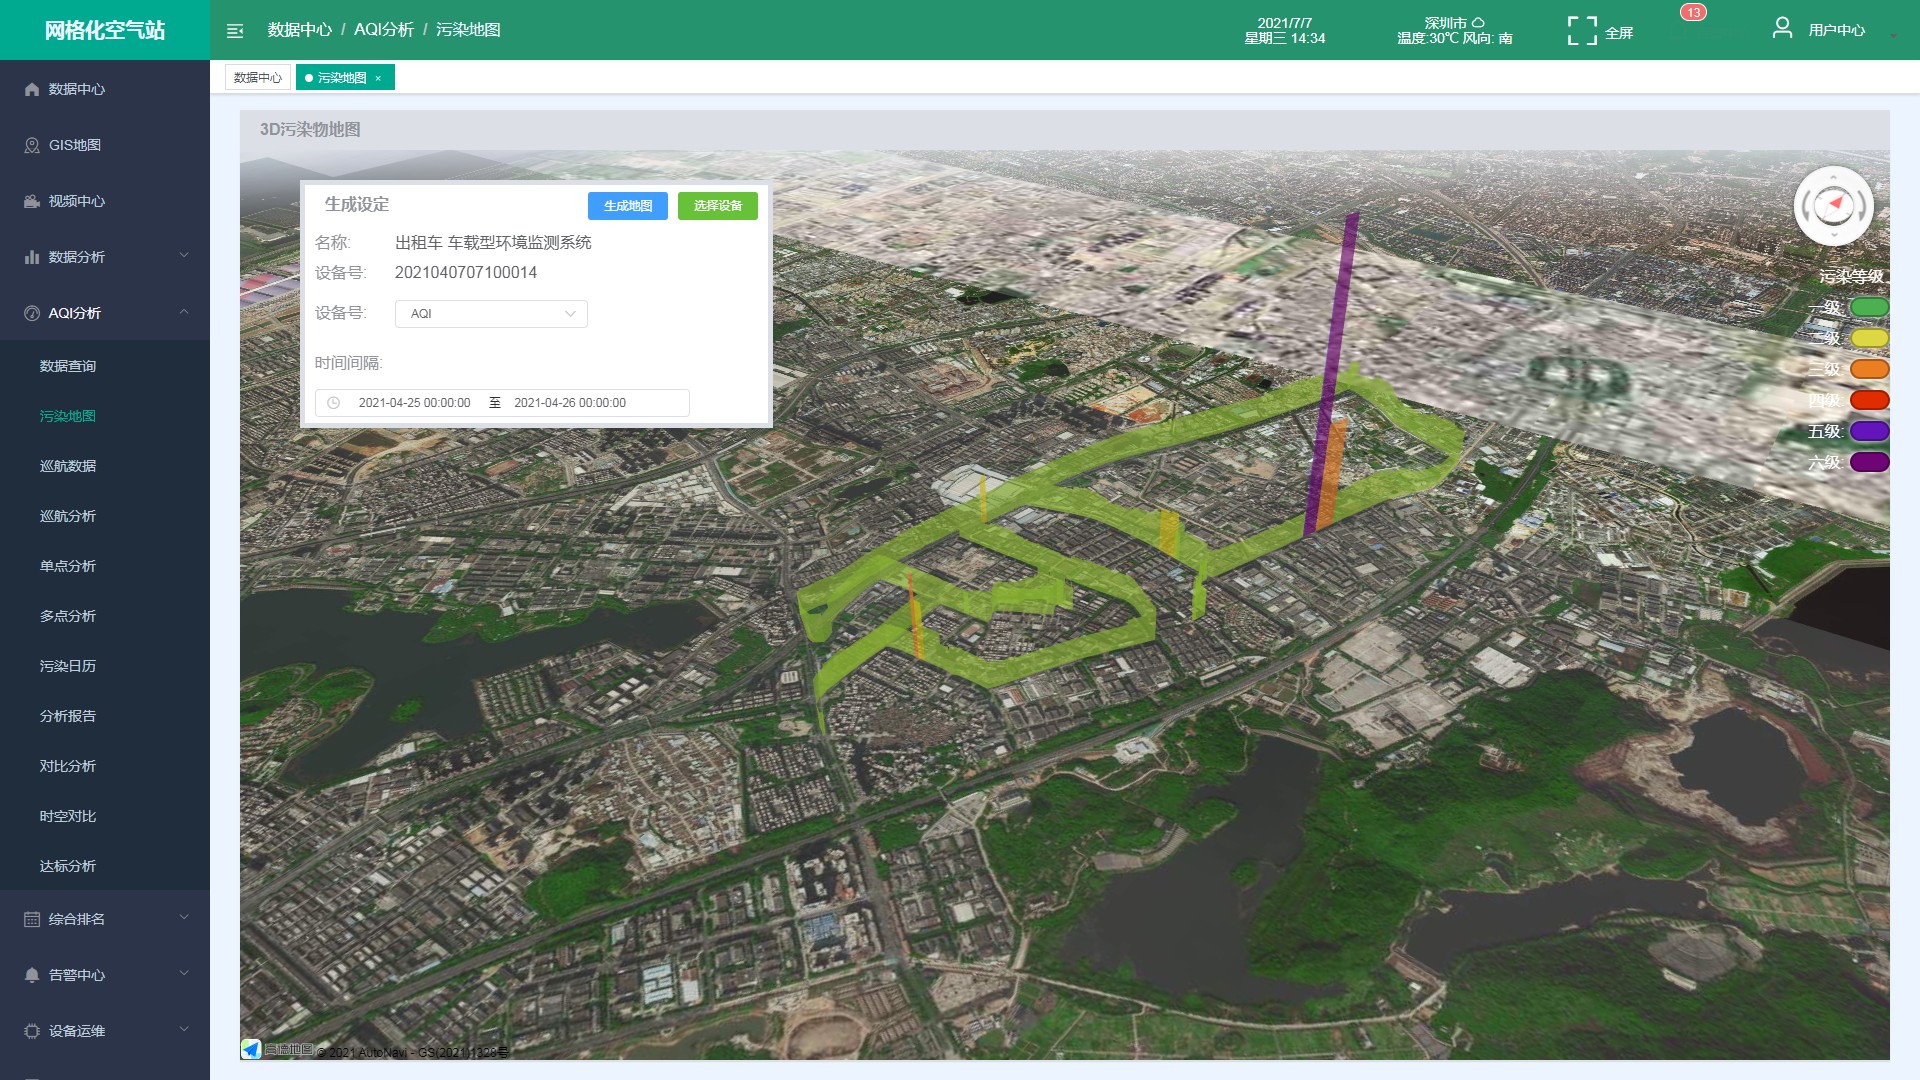Click device number 2021040707100014
The image size is (1920, 1080).
tap(466, 273)
